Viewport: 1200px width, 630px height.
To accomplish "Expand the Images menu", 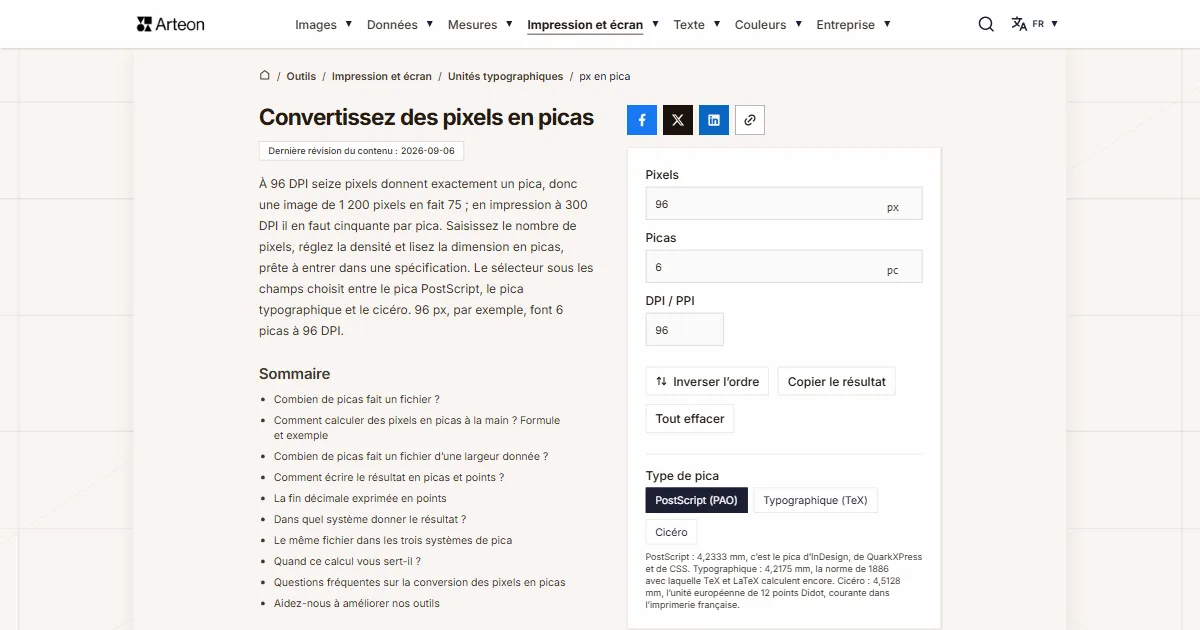I will click(323, 24).
